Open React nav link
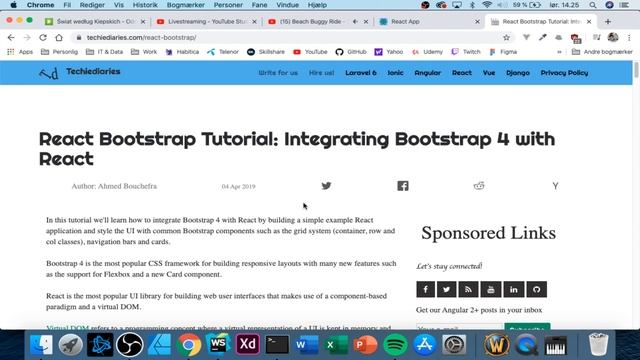This screenshot has height=360, width=640. (462, 73)
